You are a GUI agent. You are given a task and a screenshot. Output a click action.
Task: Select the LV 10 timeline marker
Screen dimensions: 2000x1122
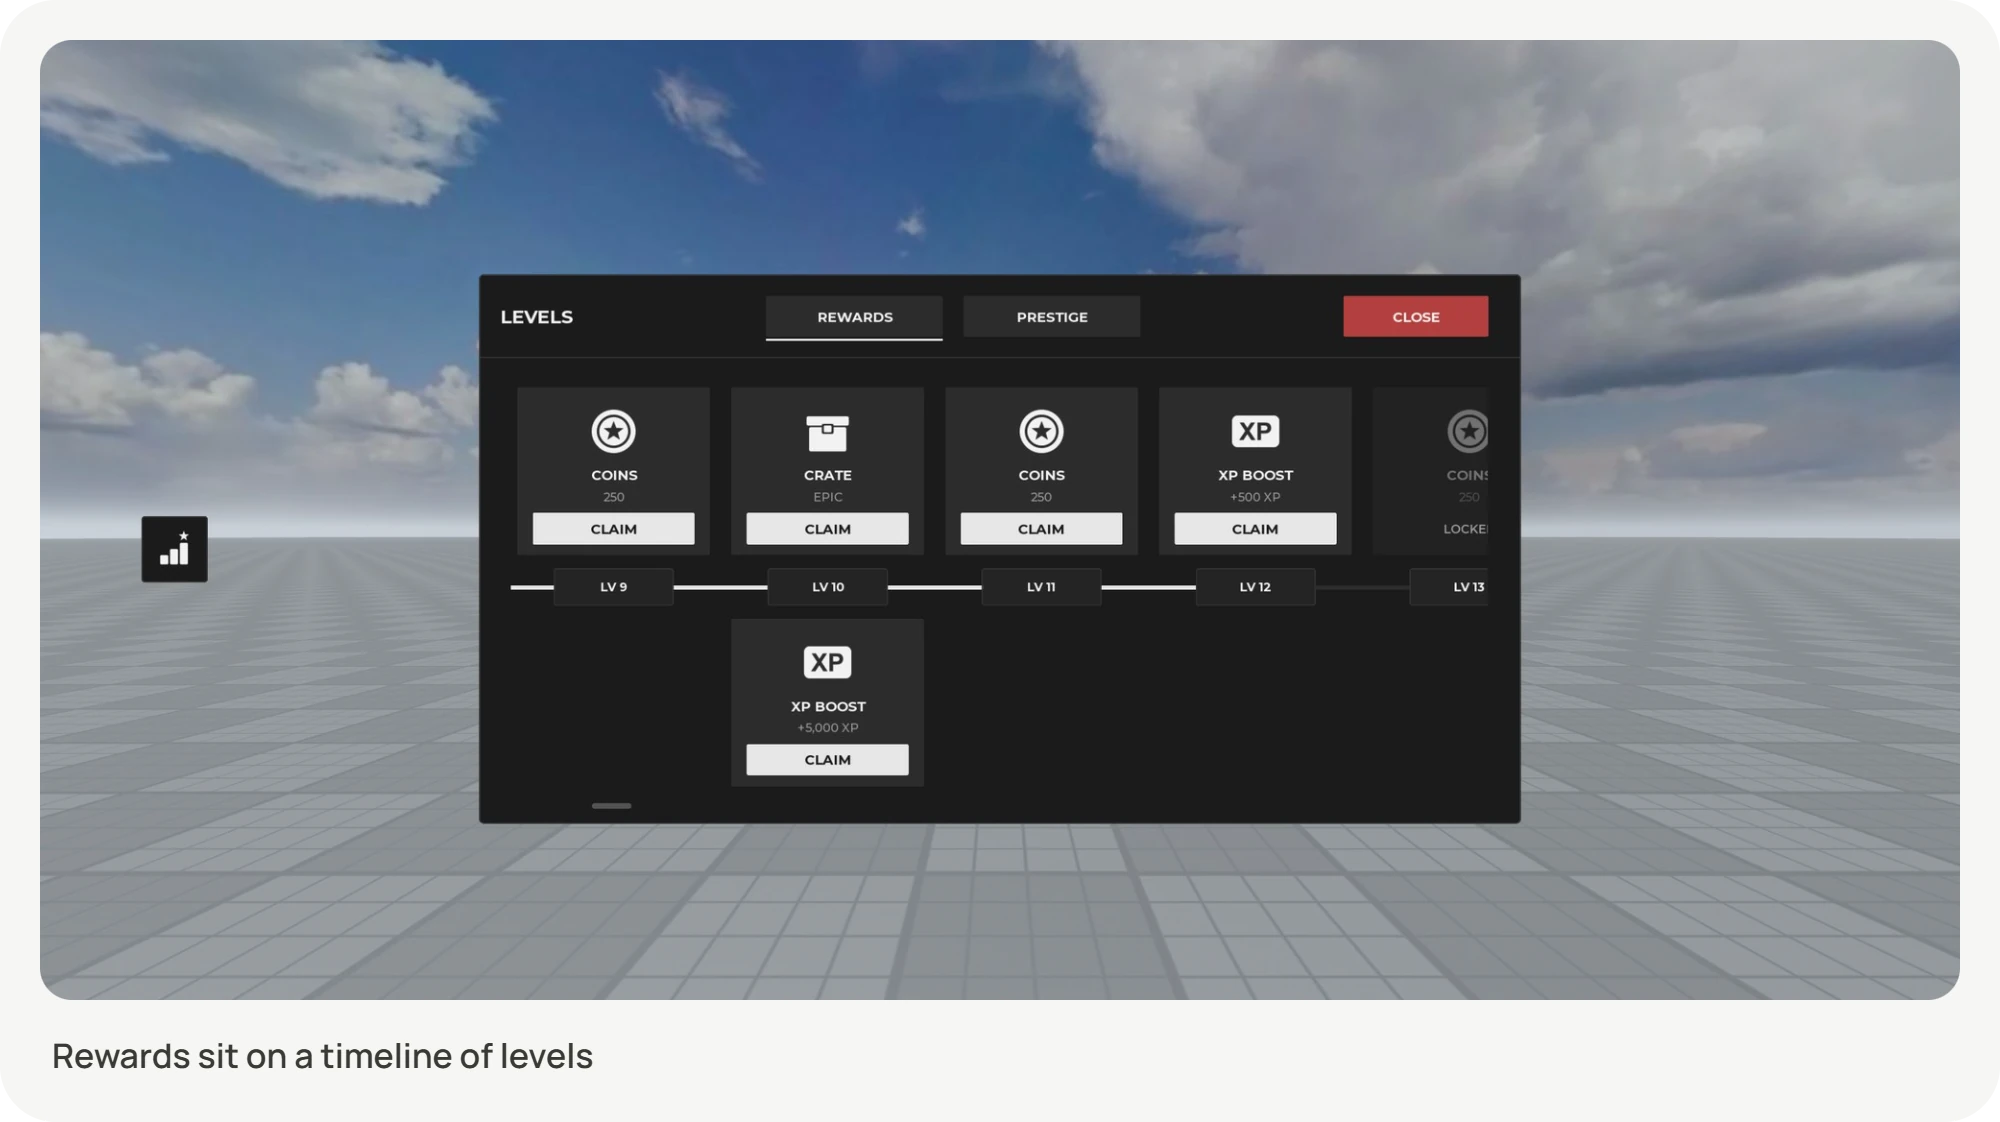pos(827,587)
